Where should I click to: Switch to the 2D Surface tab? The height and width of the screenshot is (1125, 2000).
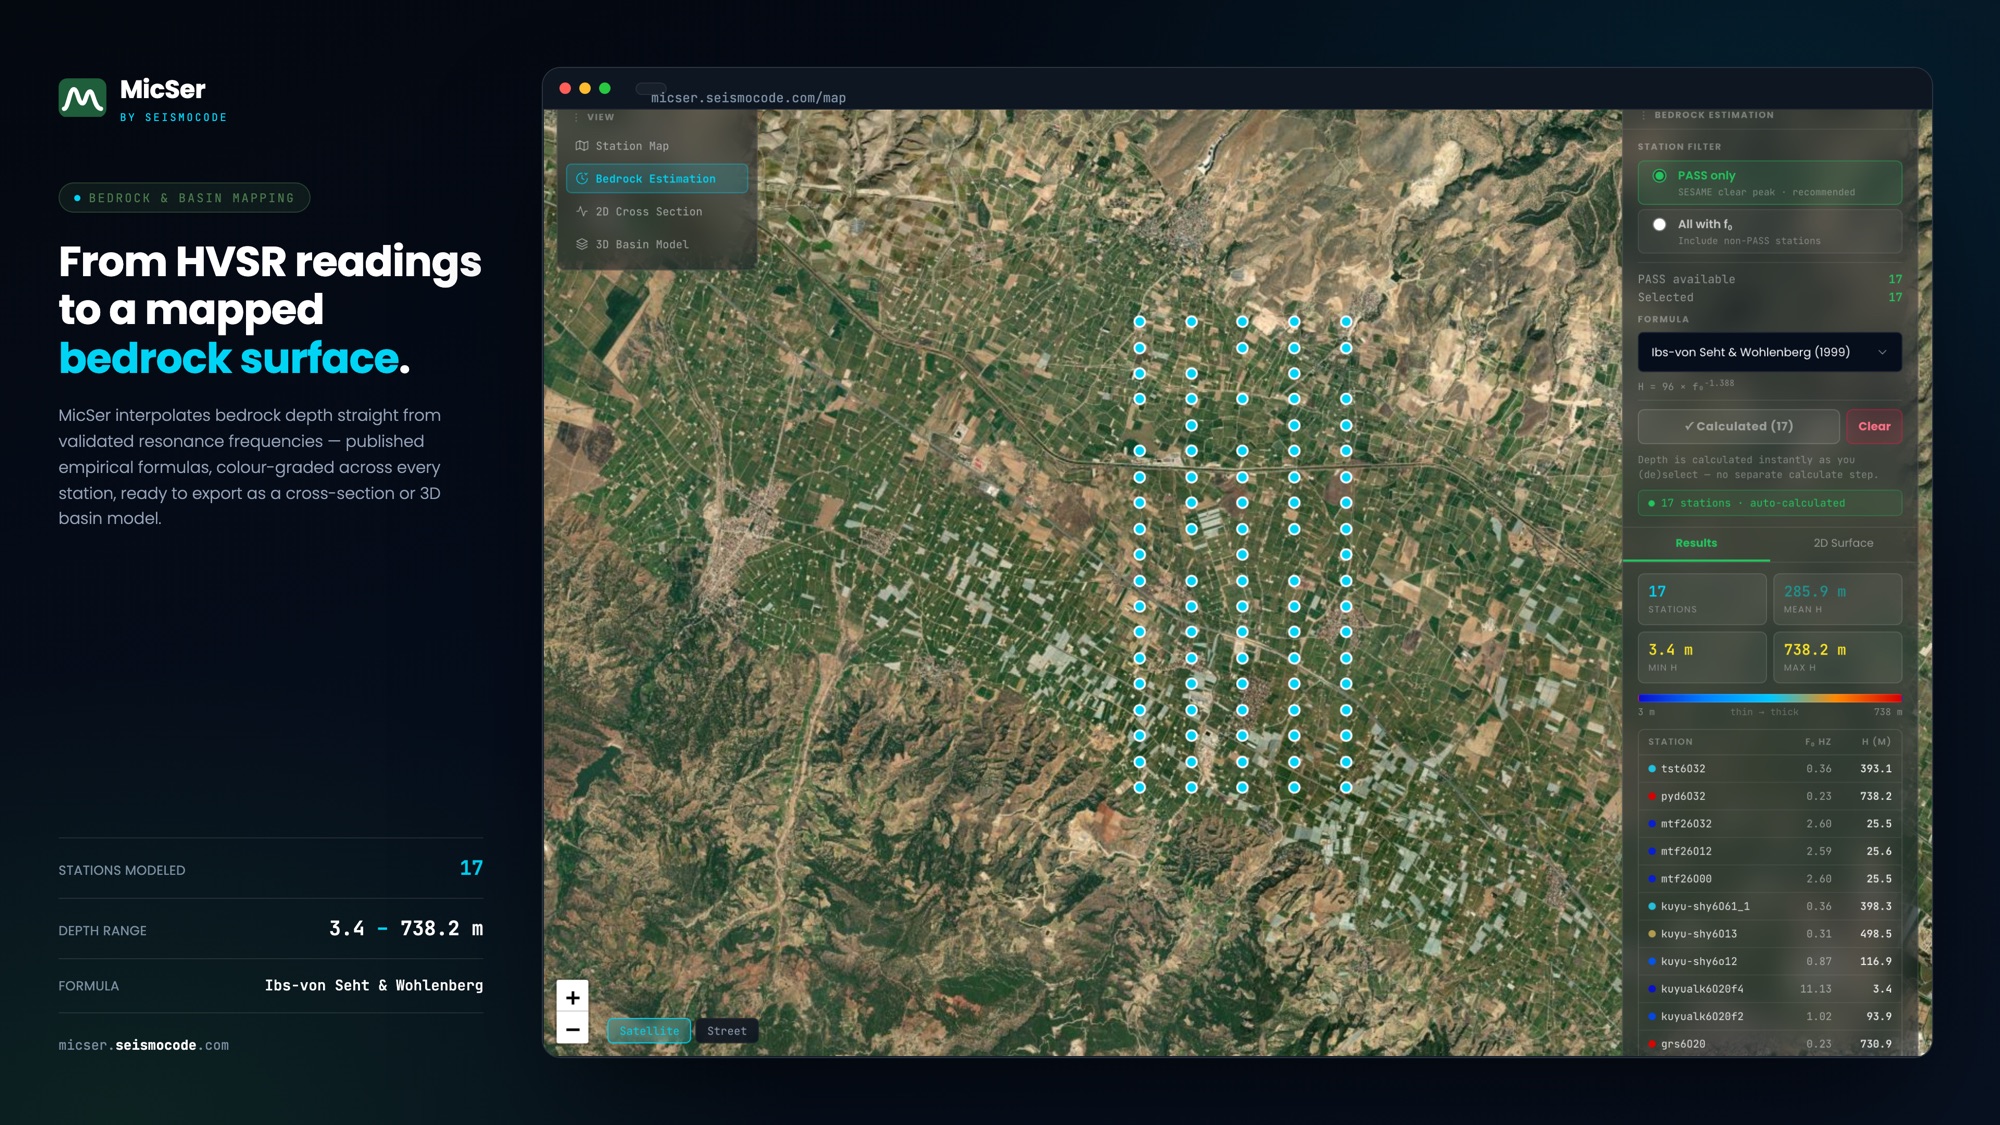[x=1843, y=543]
